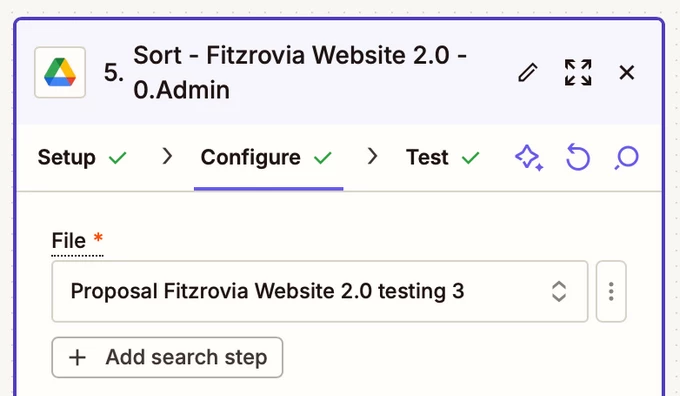The width and height of the screenshot is (680, 396).
Task: Click the green checkmark next to Test
Action: point(471,158)
